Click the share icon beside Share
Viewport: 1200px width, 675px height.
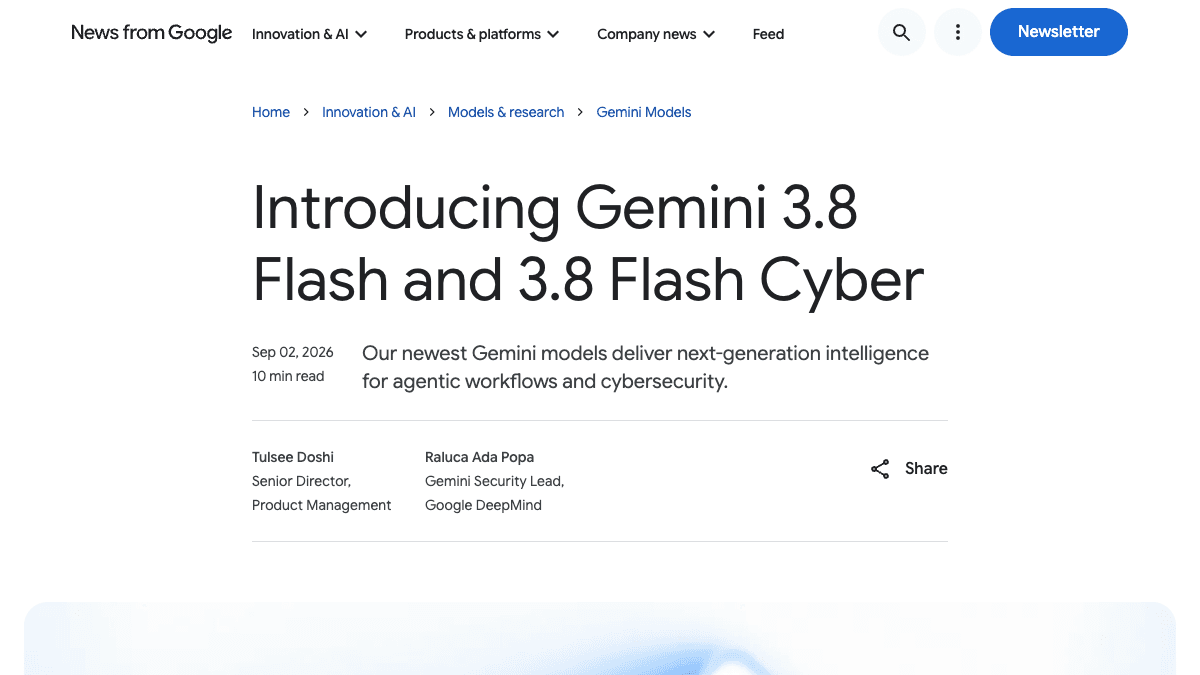(x=880, y=469)
